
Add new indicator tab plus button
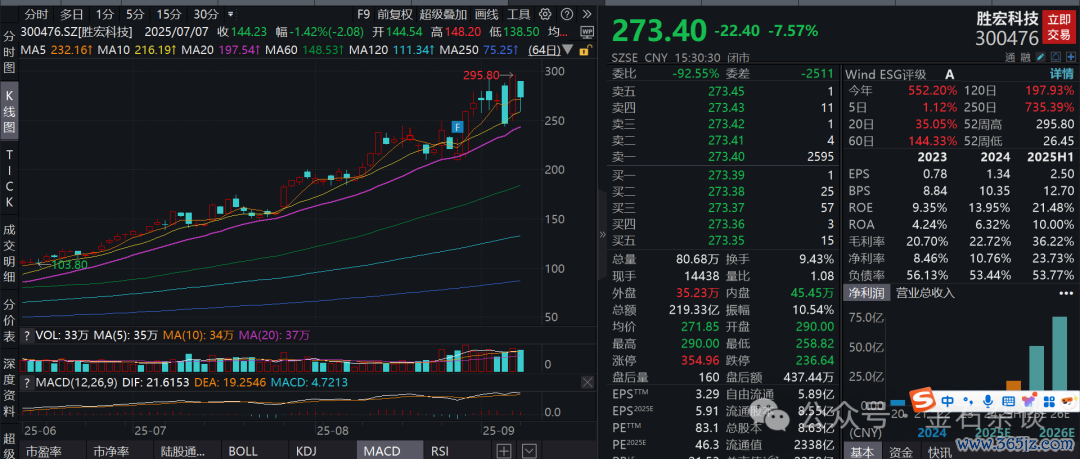click(504, 451)
